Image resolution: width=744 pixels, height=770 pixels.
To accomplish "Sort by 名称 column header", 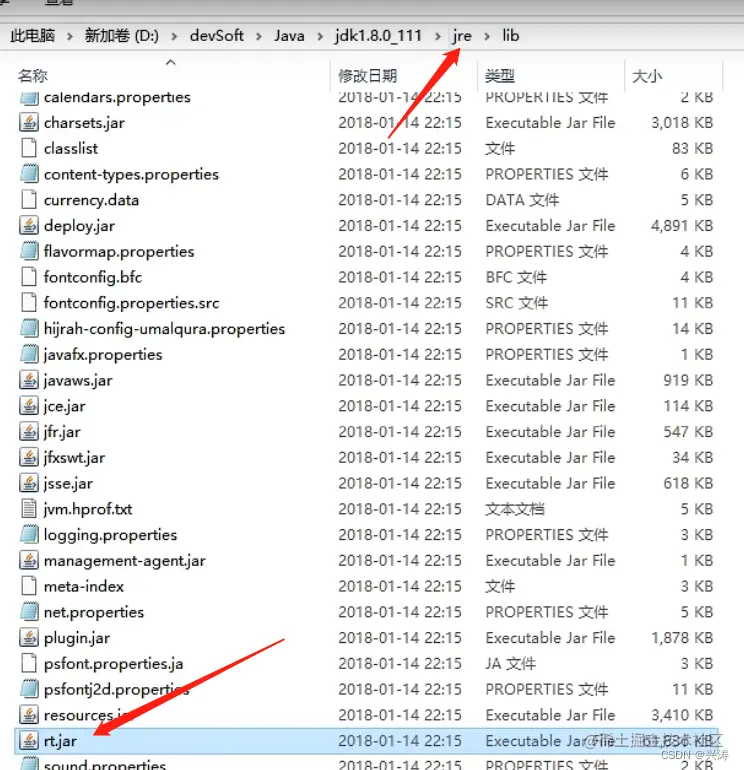I will pos(32,76).
